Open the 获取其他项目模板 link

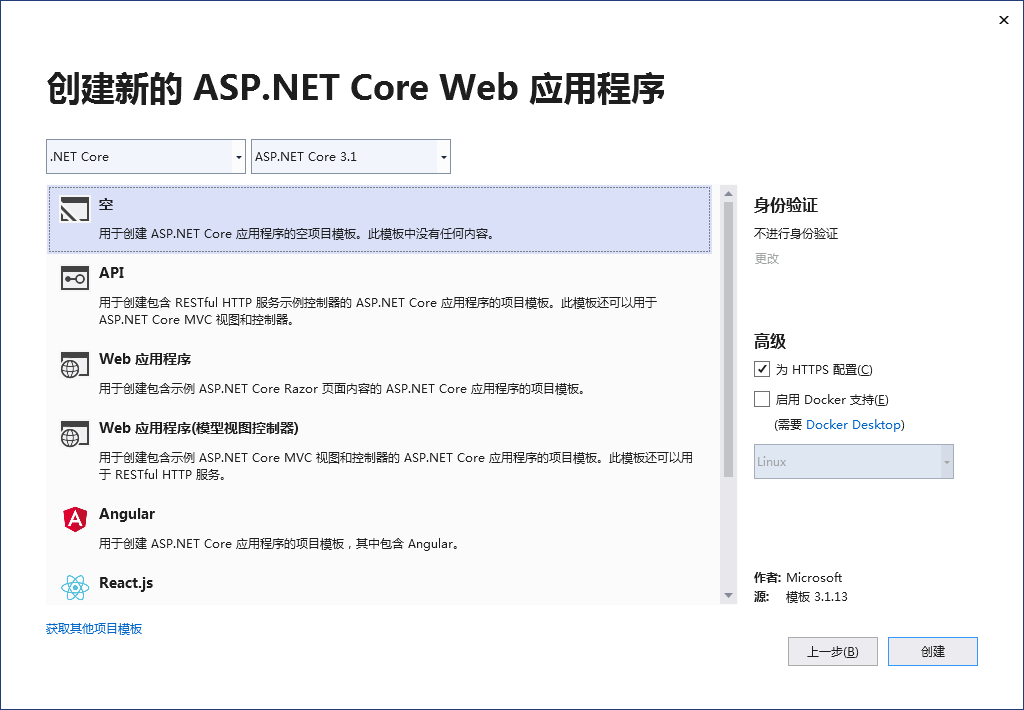94,628
